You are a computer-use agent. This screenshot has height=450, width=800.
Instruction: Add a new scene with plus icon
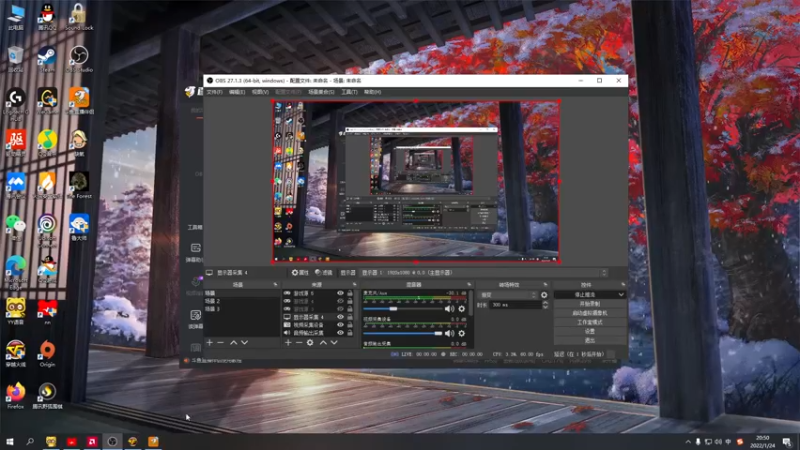(x=209, y=342)
